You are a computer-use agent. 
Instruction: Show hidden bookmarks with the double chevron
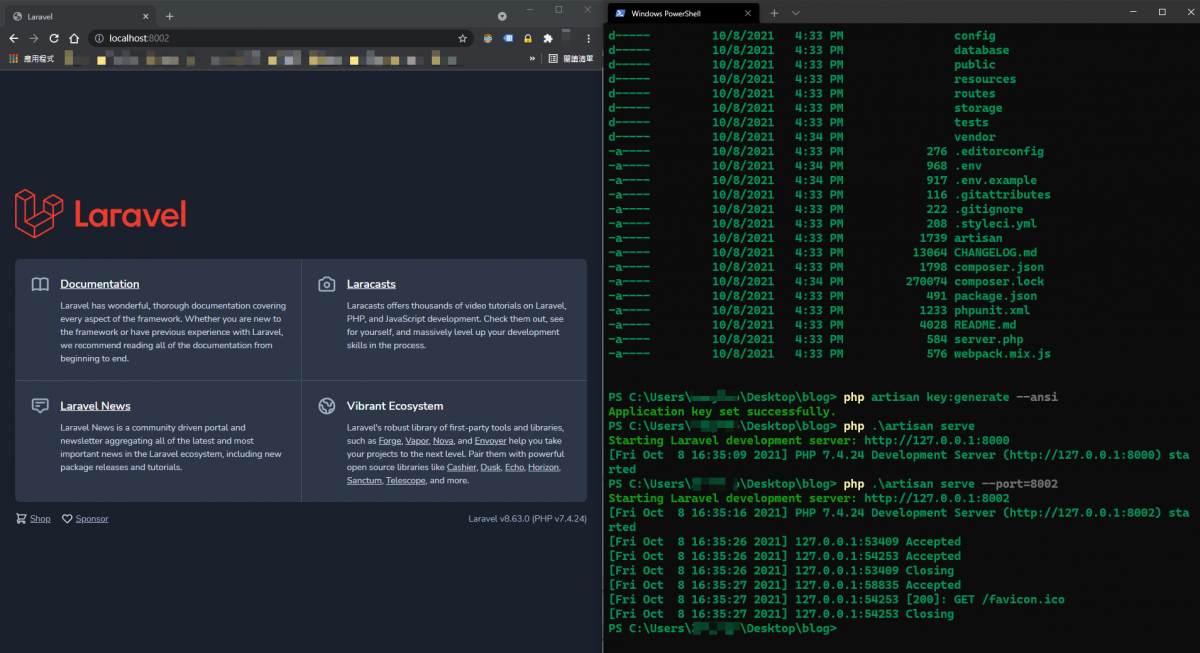coord(532,59)
